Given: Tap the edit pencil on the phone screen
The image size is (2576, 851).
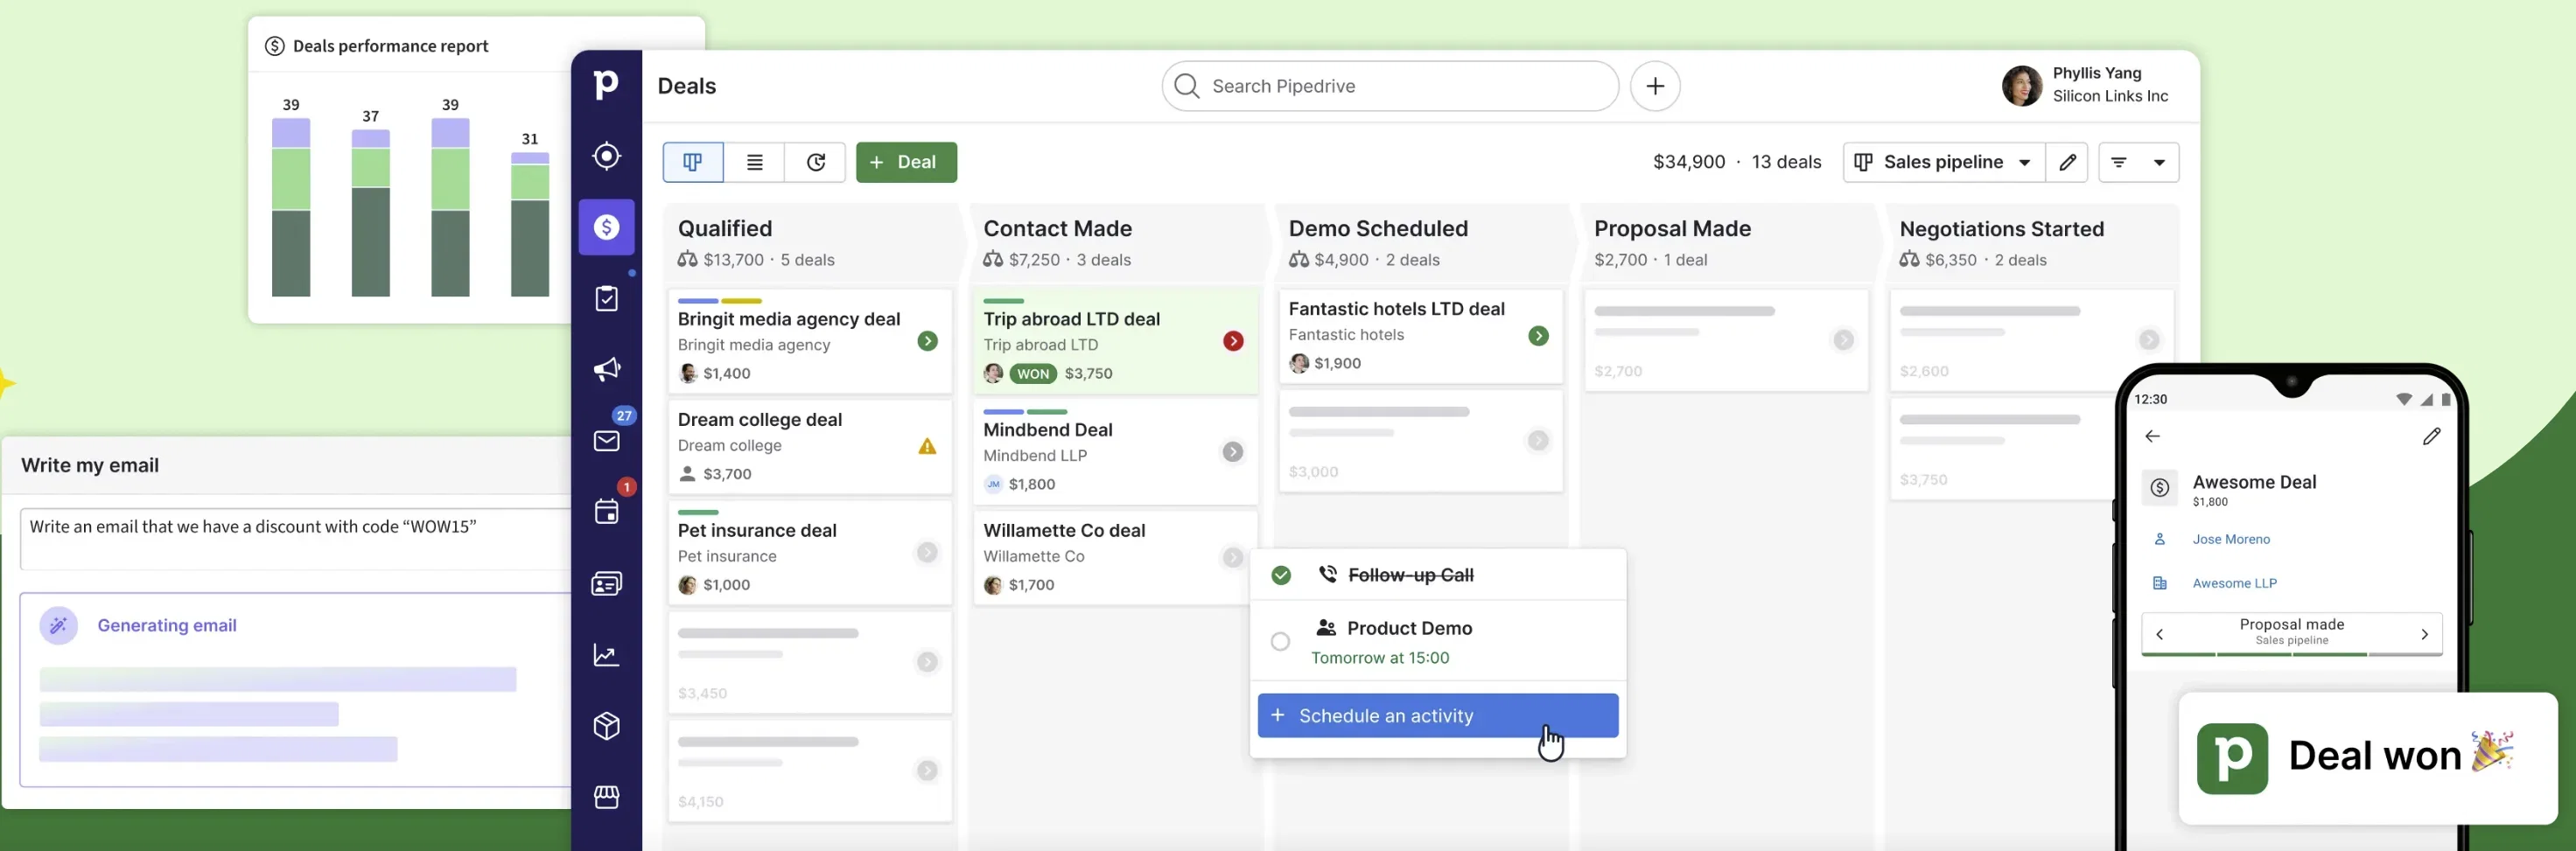Looking at the screenshot, I should pyautogui.click(x=2432, y=436).
